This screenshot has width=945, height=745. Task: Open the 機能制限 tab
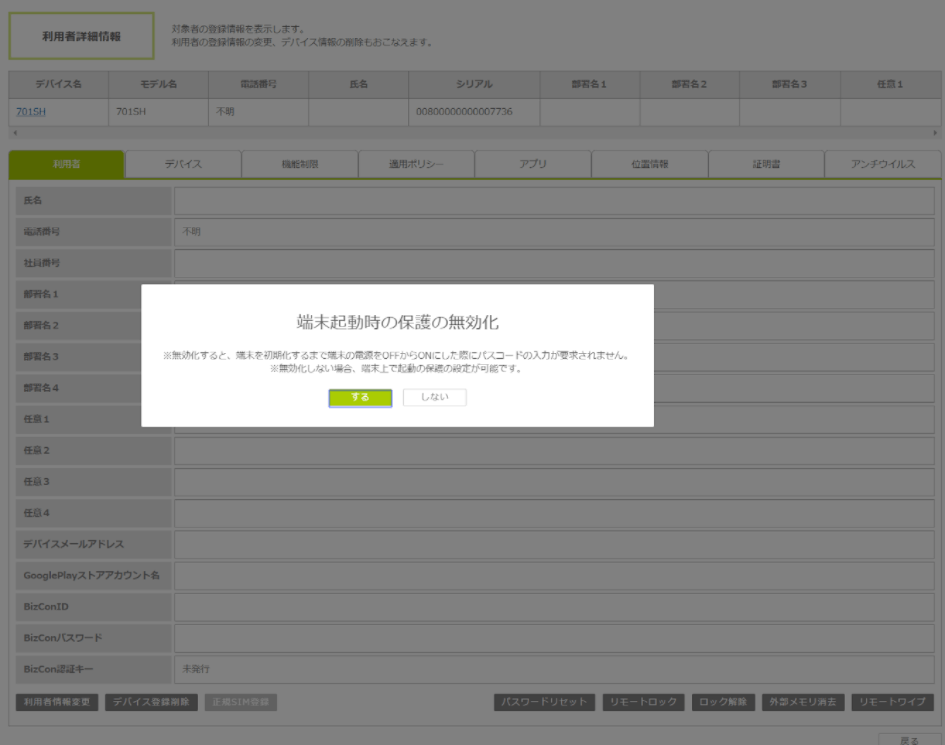coord(300,164)
